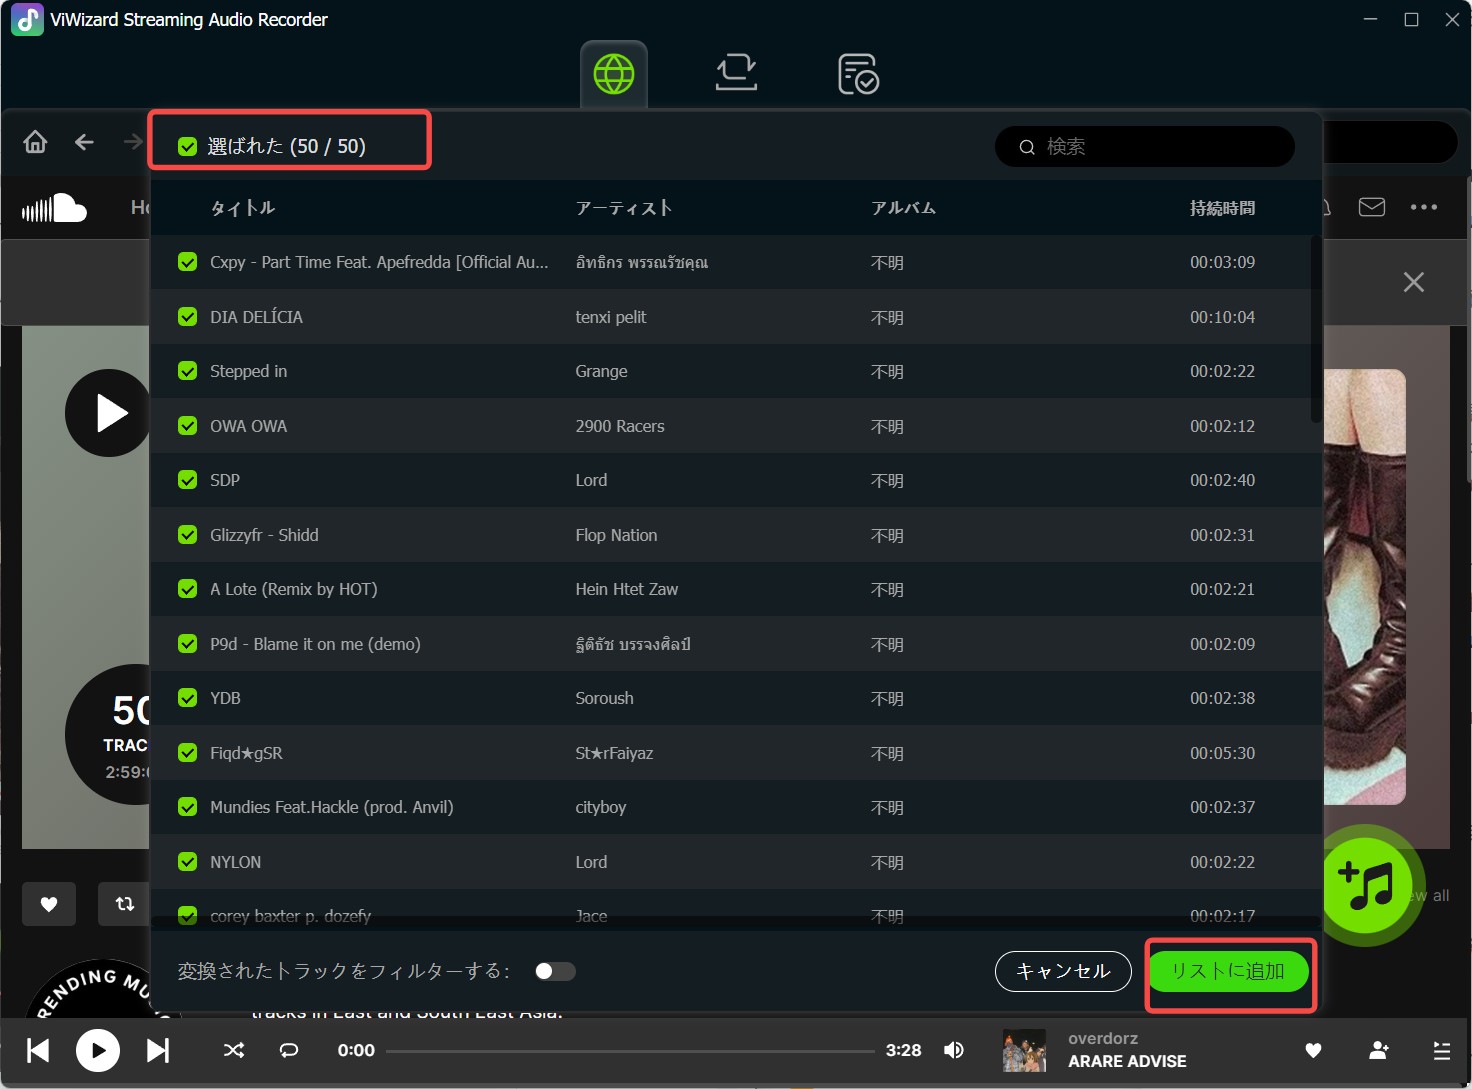Image resolution: width=1472 pixels, height=1089 pixels.
Task: Select the Fiqd★gSR track title
Action: pyautogui.click(x=246, y=753)
